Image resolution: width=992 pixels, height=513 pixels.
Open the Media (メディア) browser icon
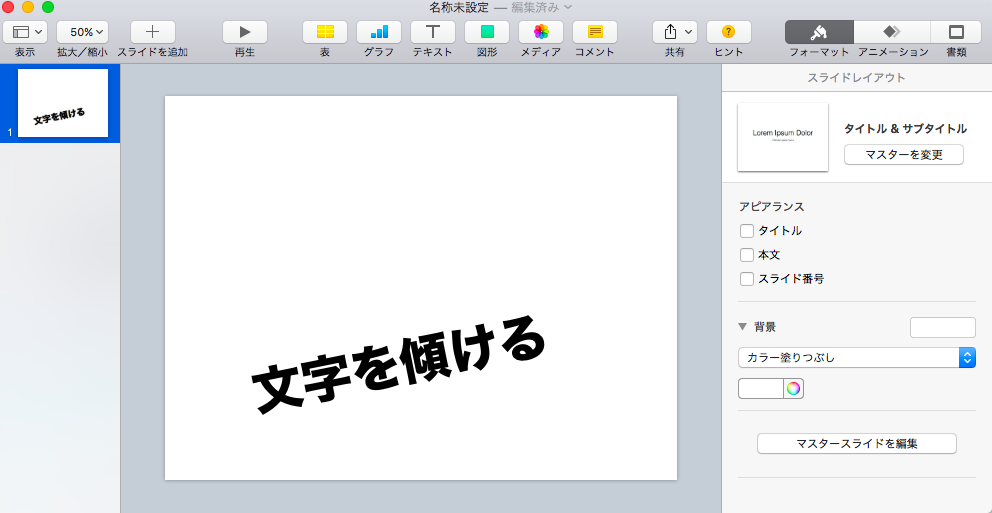tap(541, 32)
